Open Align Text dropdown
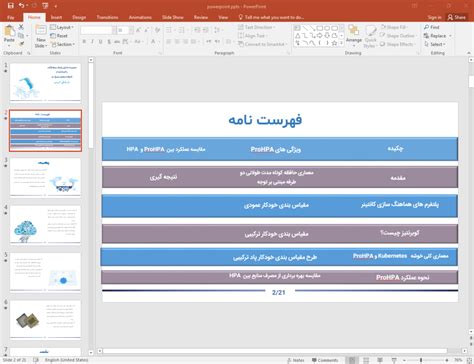 tap(253, 36)
